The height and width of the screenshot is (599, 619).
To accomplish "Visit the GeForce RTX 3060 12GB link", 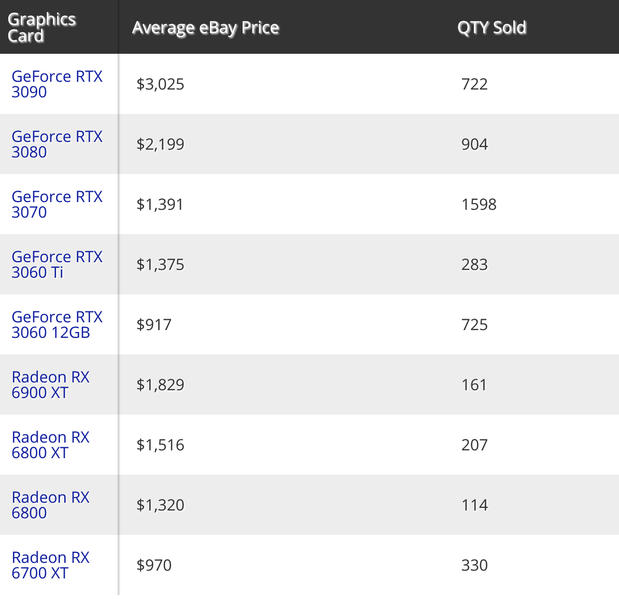I will click(56, 324).
